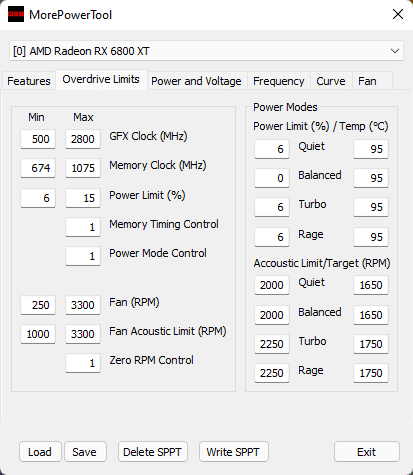The image size is (413, 475).
Task: Click the GFX Clock (MHz) label
Action: pos(148,136)
